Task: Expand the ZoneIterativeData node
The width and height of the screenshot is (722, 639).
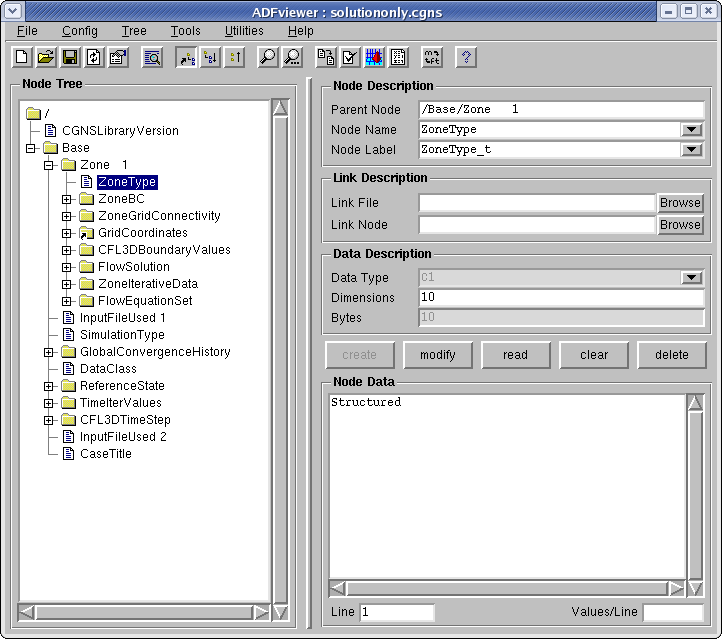Action: click(x=67, y=285)
